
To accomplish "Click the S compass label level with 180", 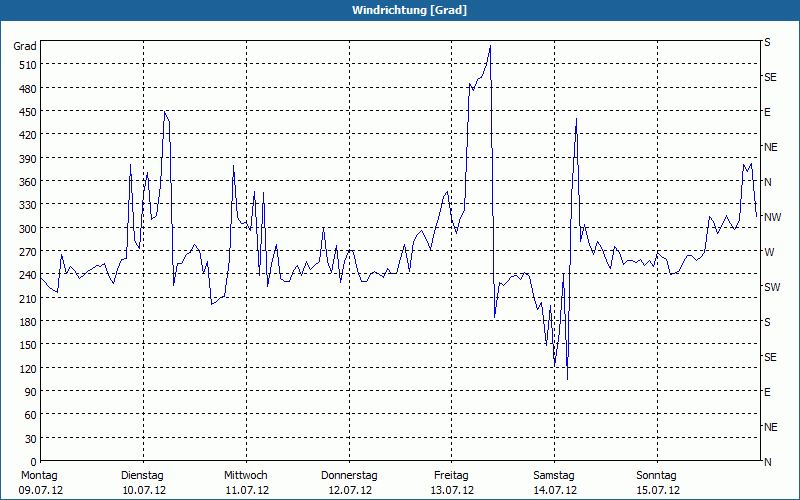I will [x=767, y=322].
